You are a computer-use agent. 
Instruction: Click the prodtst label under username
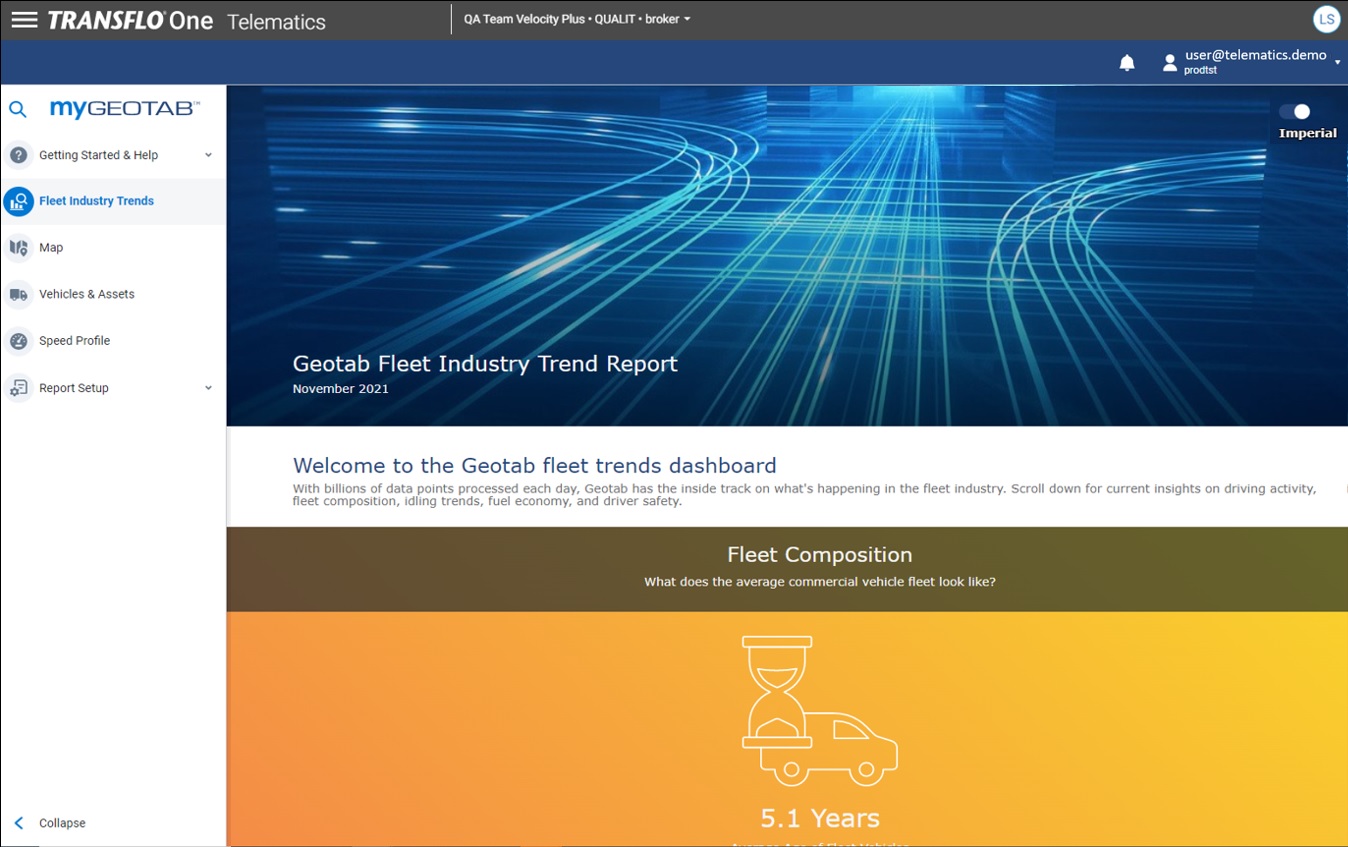[1200, 71]
